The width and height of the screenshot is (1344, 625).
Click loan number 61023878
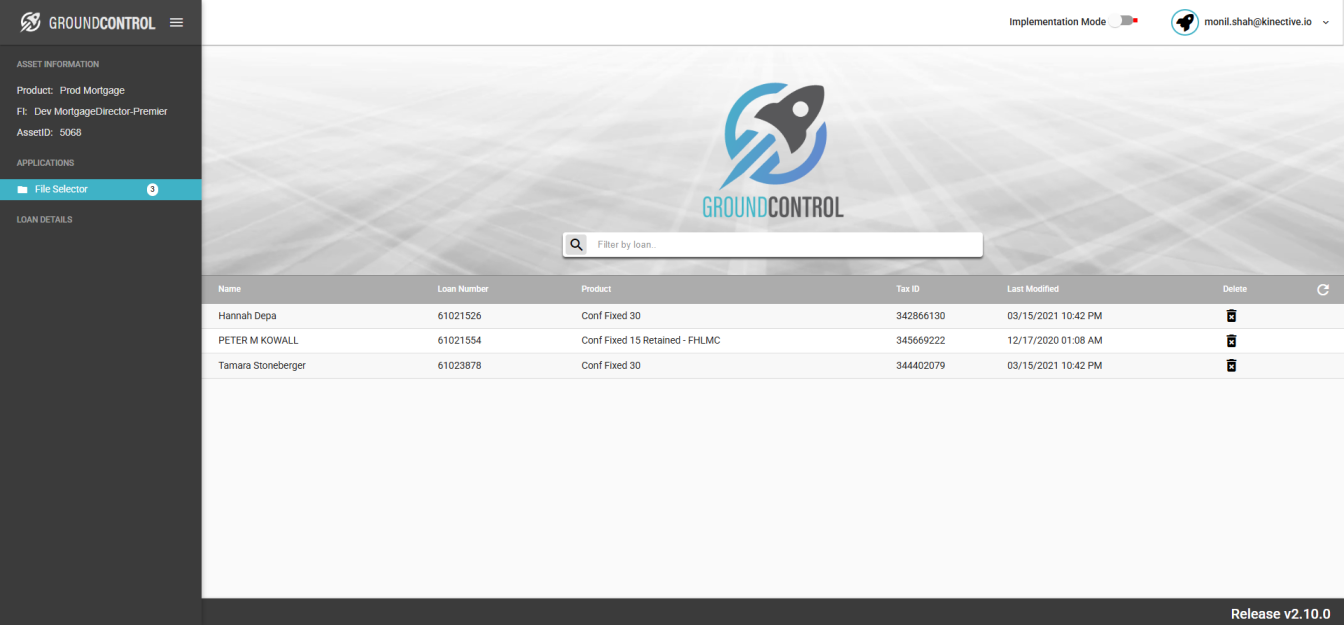pyautogui.click(x=460, y=366)
